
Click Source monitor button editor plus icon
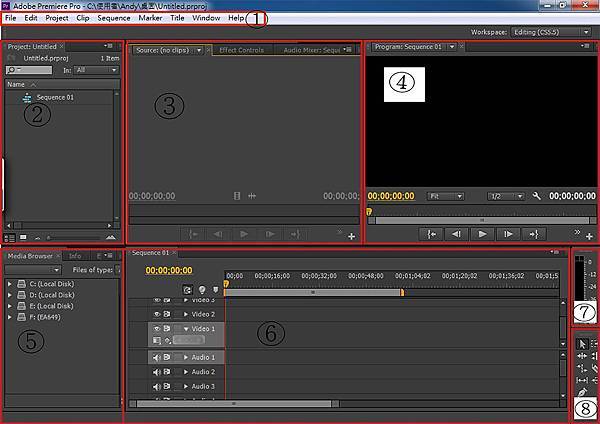351,236
